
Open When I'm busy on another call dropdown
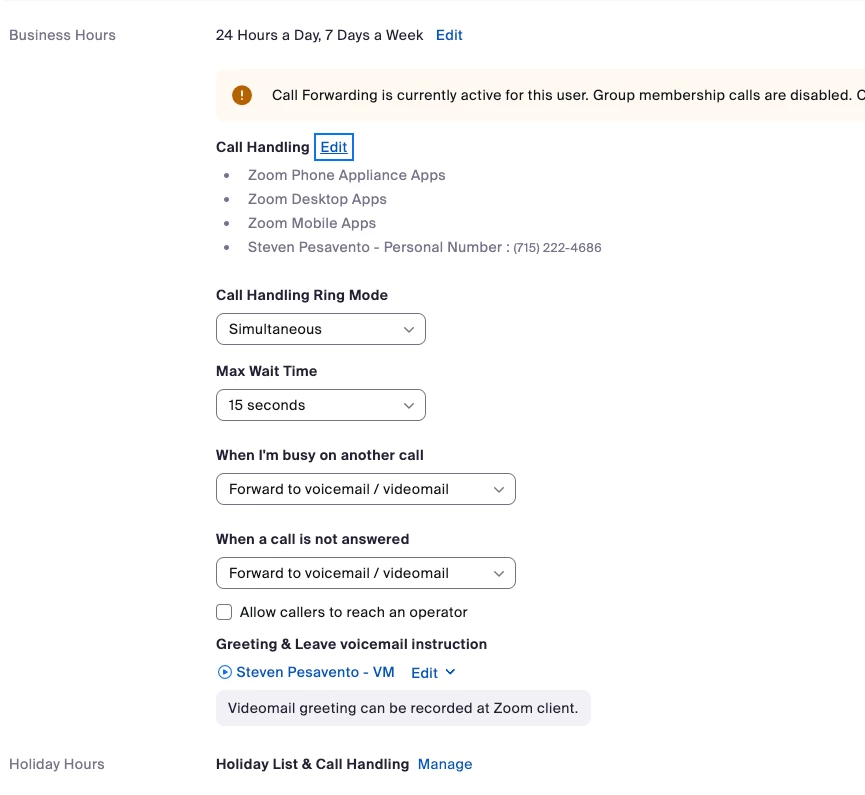365,489
